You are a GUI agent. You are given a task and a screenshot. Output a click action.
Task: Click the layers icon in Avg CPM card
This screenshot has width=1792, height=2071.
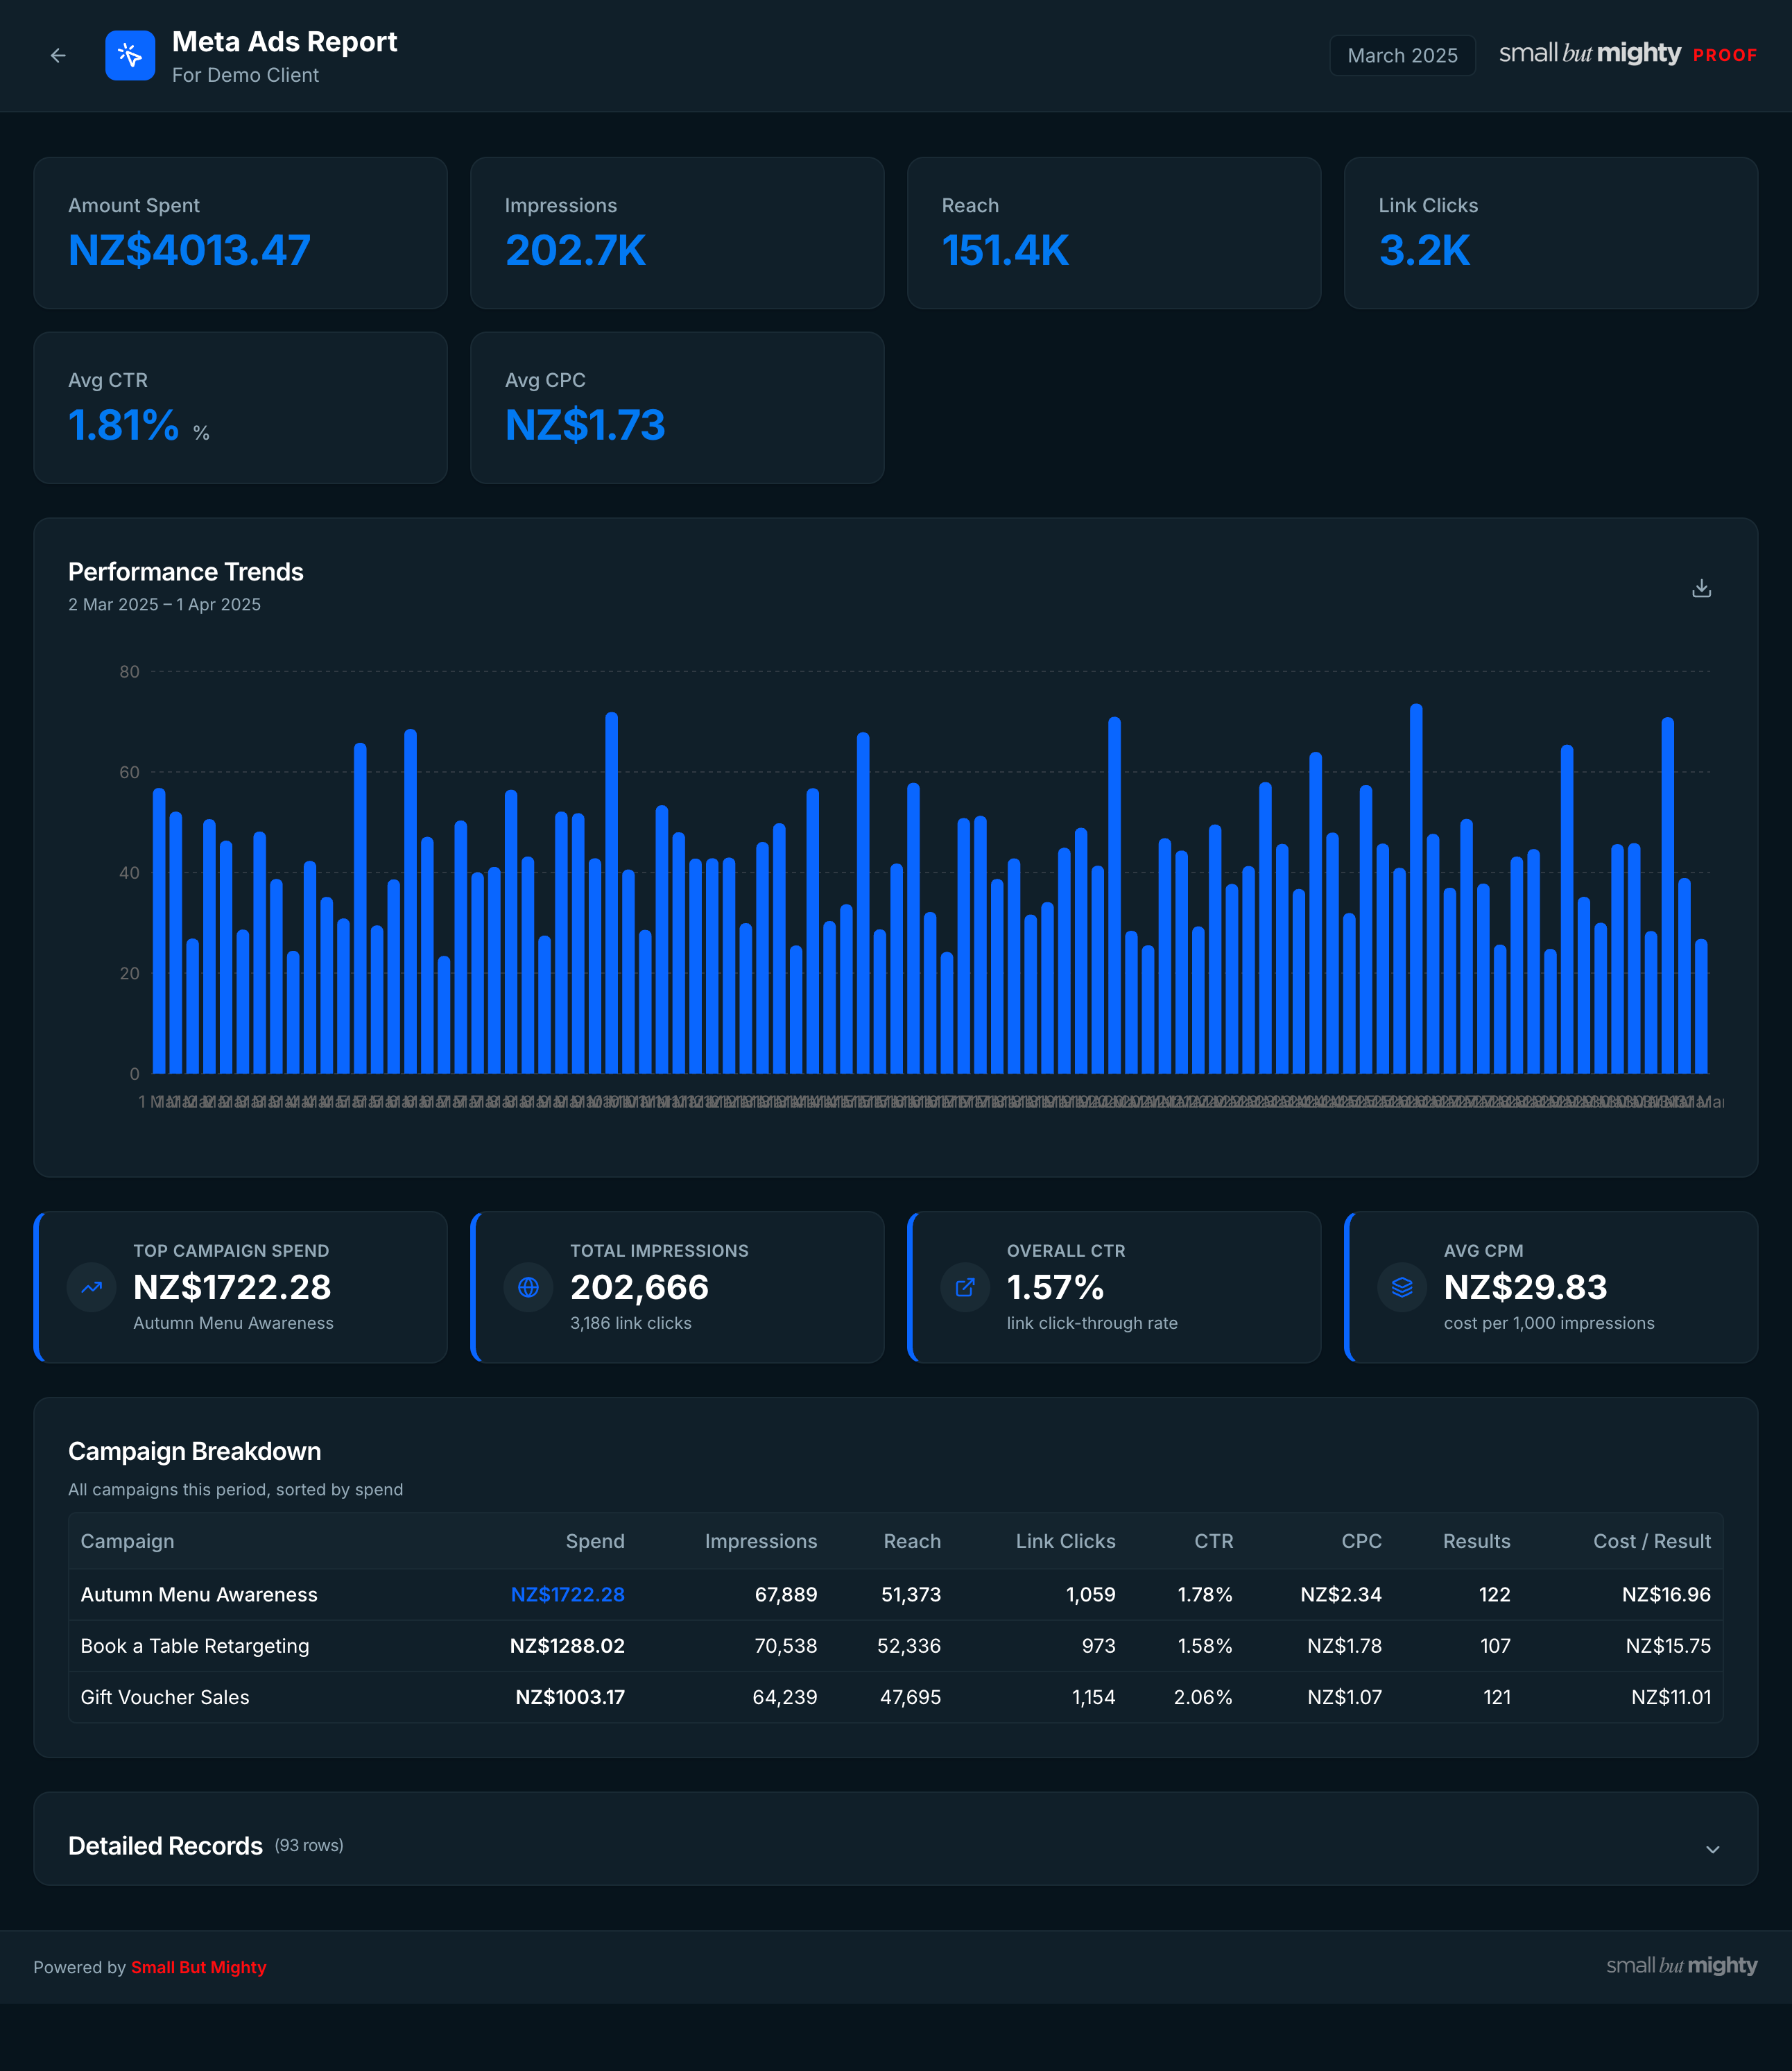coord(1402,1287)
